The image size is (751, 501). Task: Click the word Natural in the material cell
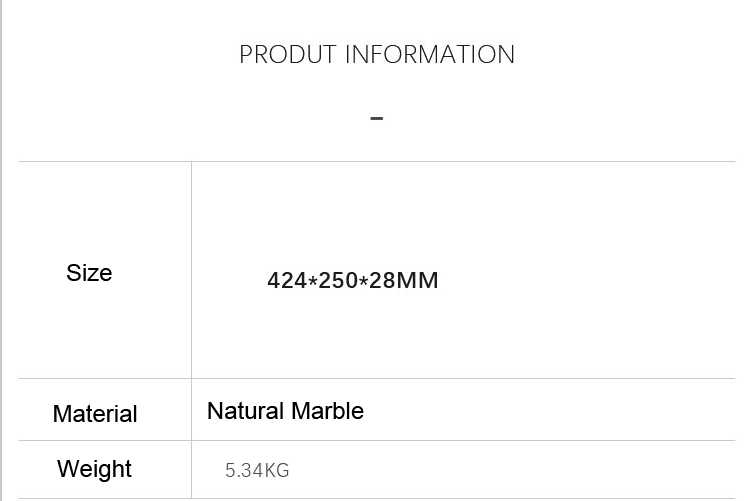coord(246,411)
